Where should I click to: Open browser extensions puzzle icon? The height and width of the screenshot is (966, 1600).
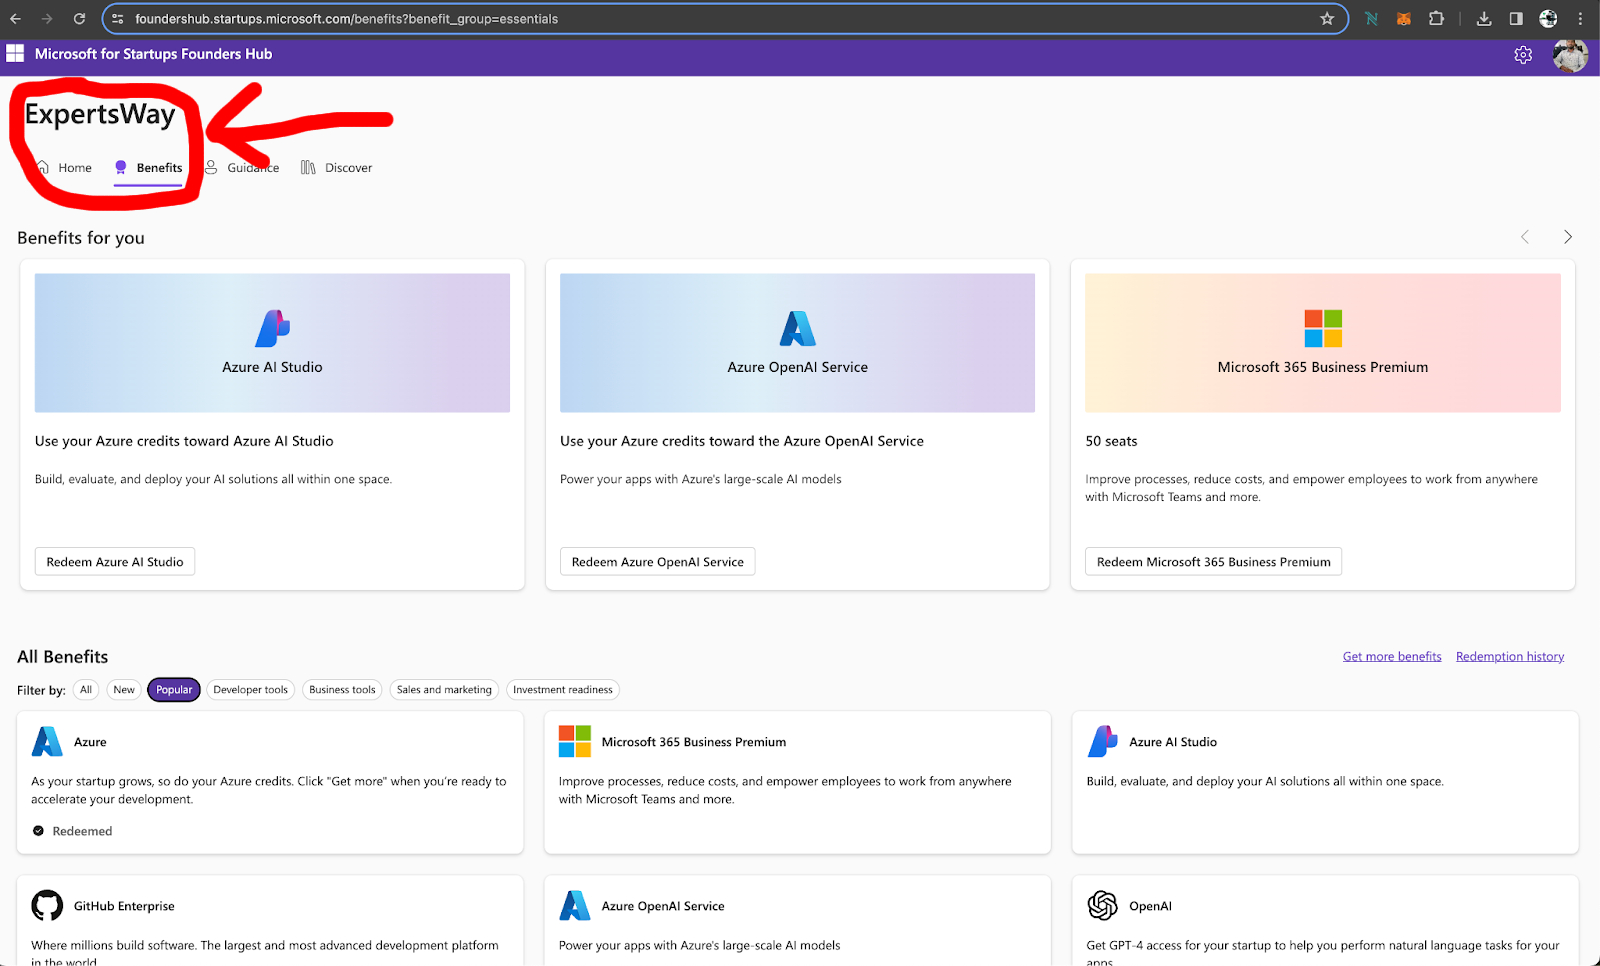1436,19
